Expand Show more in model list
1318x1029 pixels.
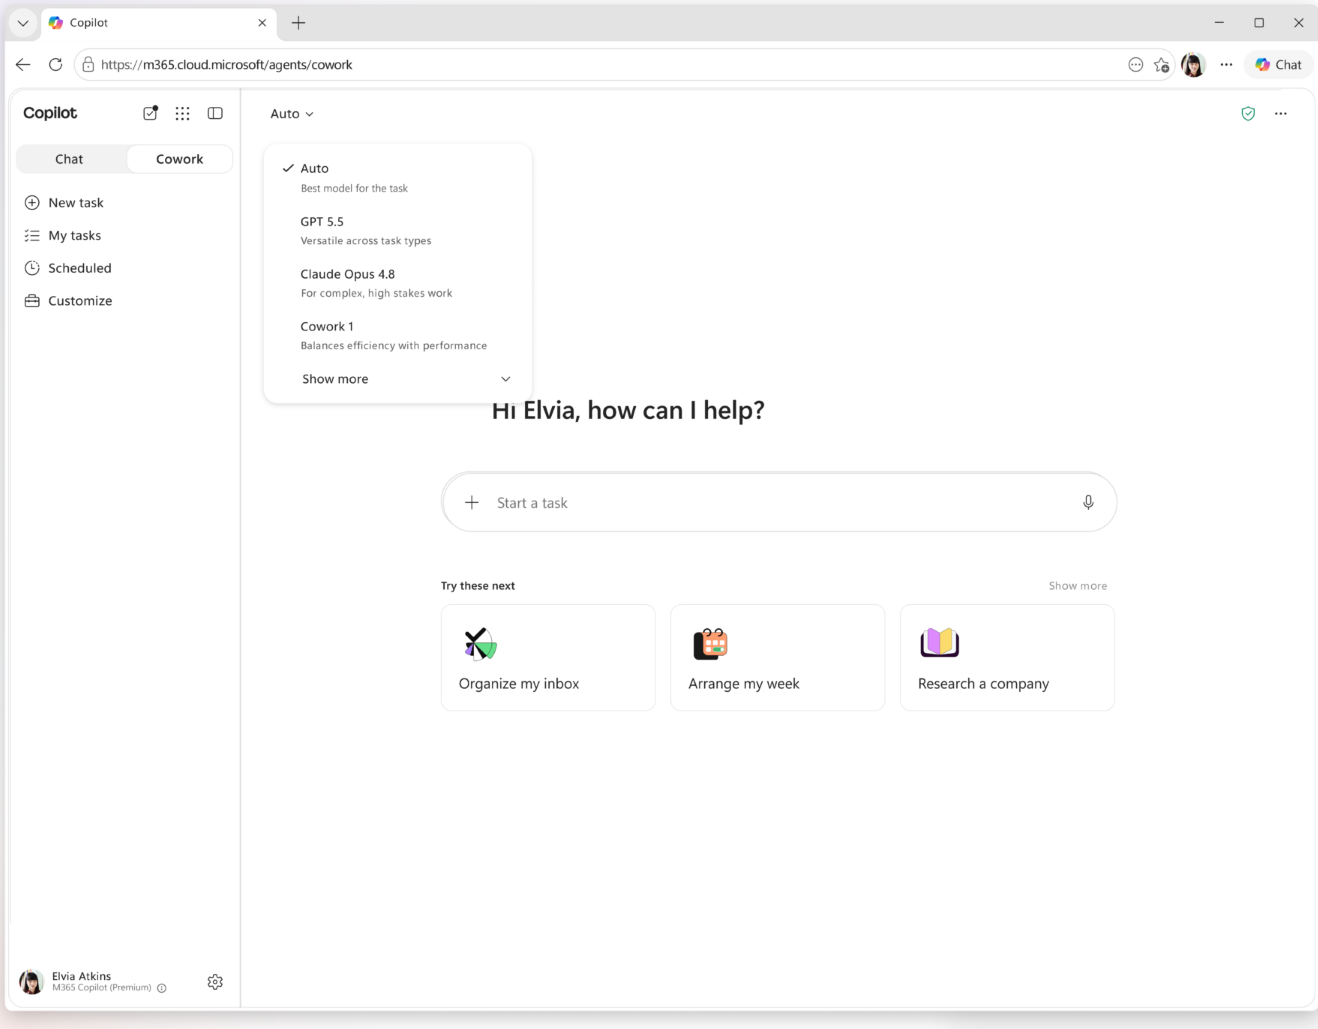(x=405, y=379)
